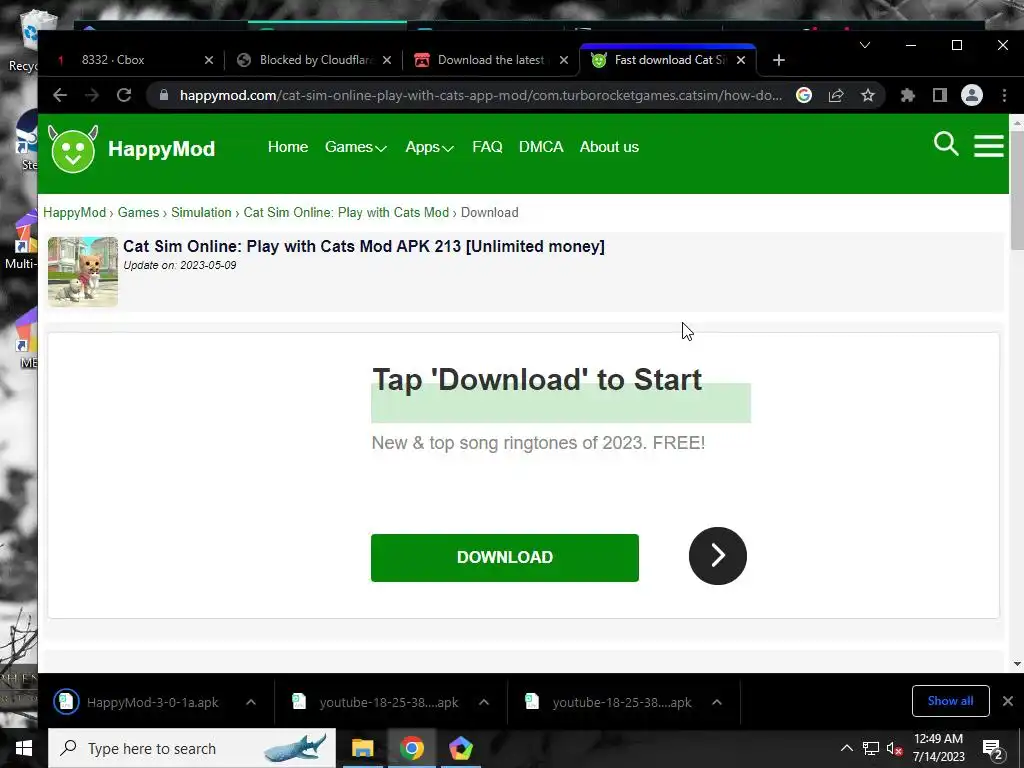Click the page vertical scrollbar thumb

point(1017,189)
